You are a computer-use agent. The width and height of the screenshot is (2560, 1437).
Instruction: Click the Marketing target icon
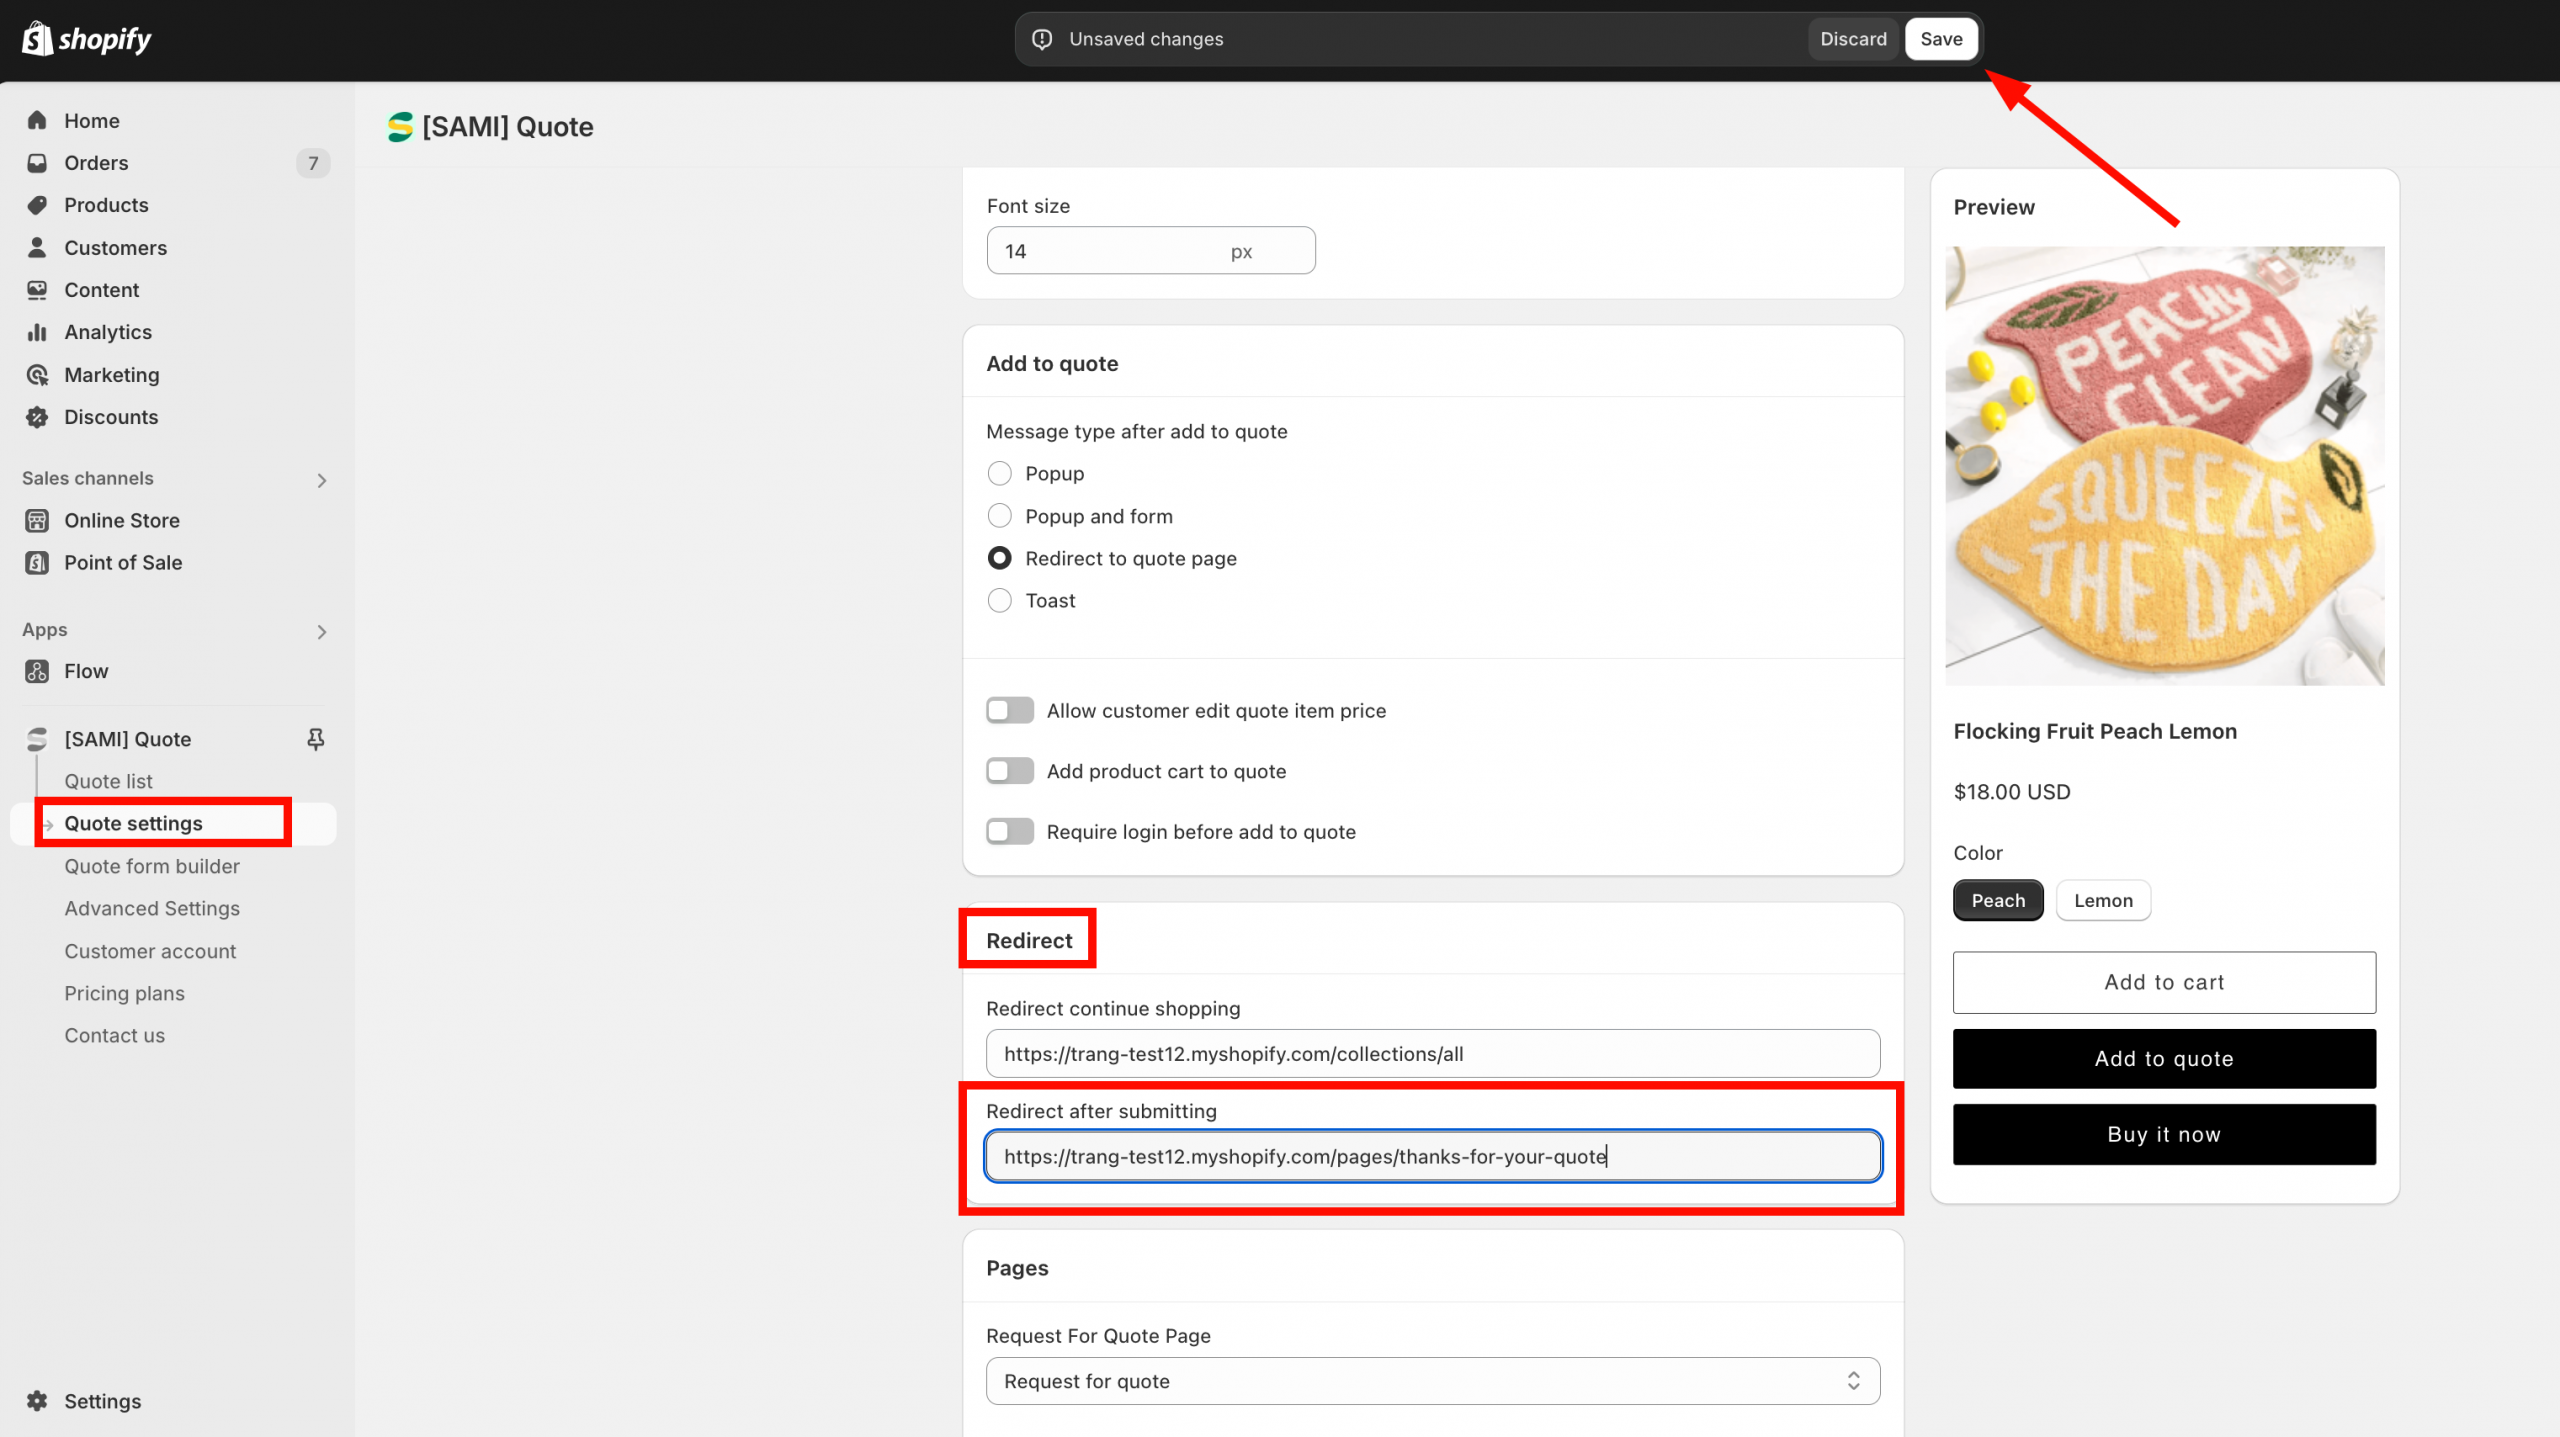37,375
